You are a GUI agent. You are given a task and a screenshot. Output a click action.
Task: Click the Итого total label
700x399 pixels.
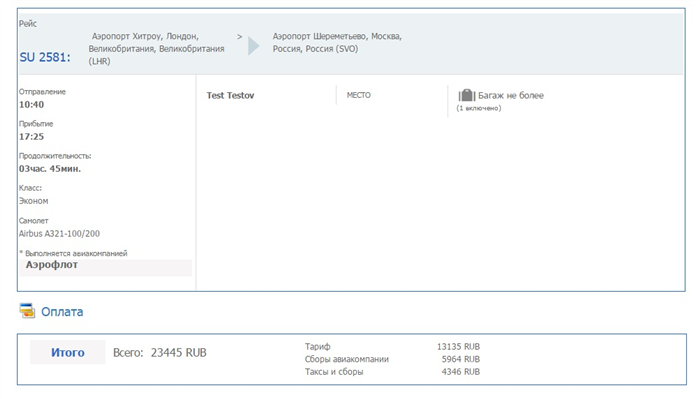[x=68, y=353]
